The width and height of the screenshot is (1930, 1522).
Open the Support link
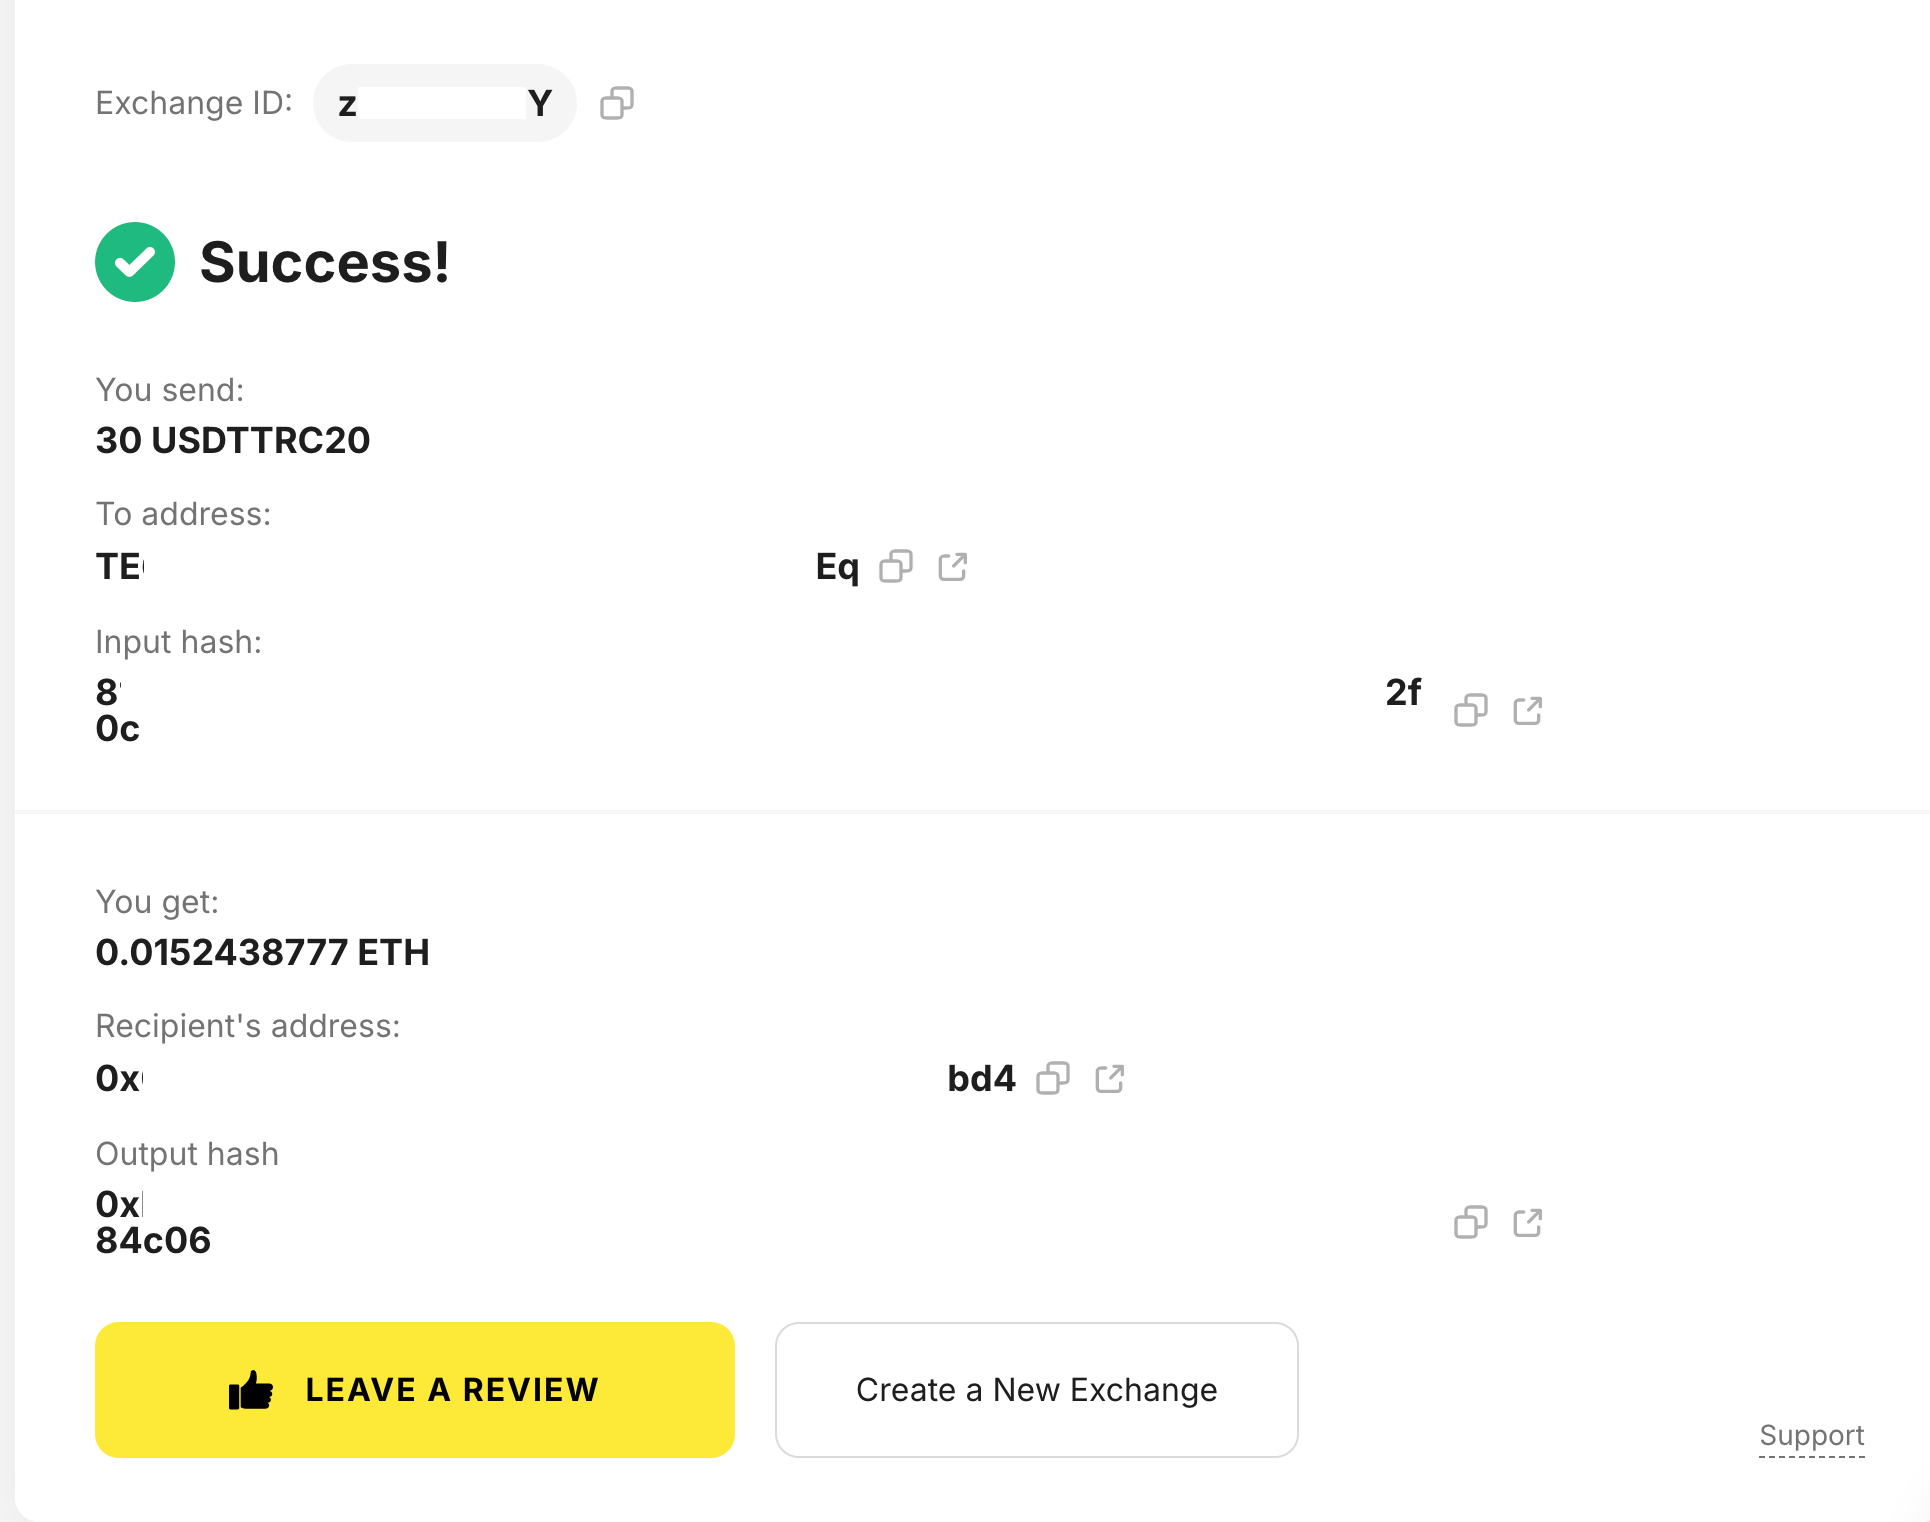pyautogui.click(x=1811, y=1435)
